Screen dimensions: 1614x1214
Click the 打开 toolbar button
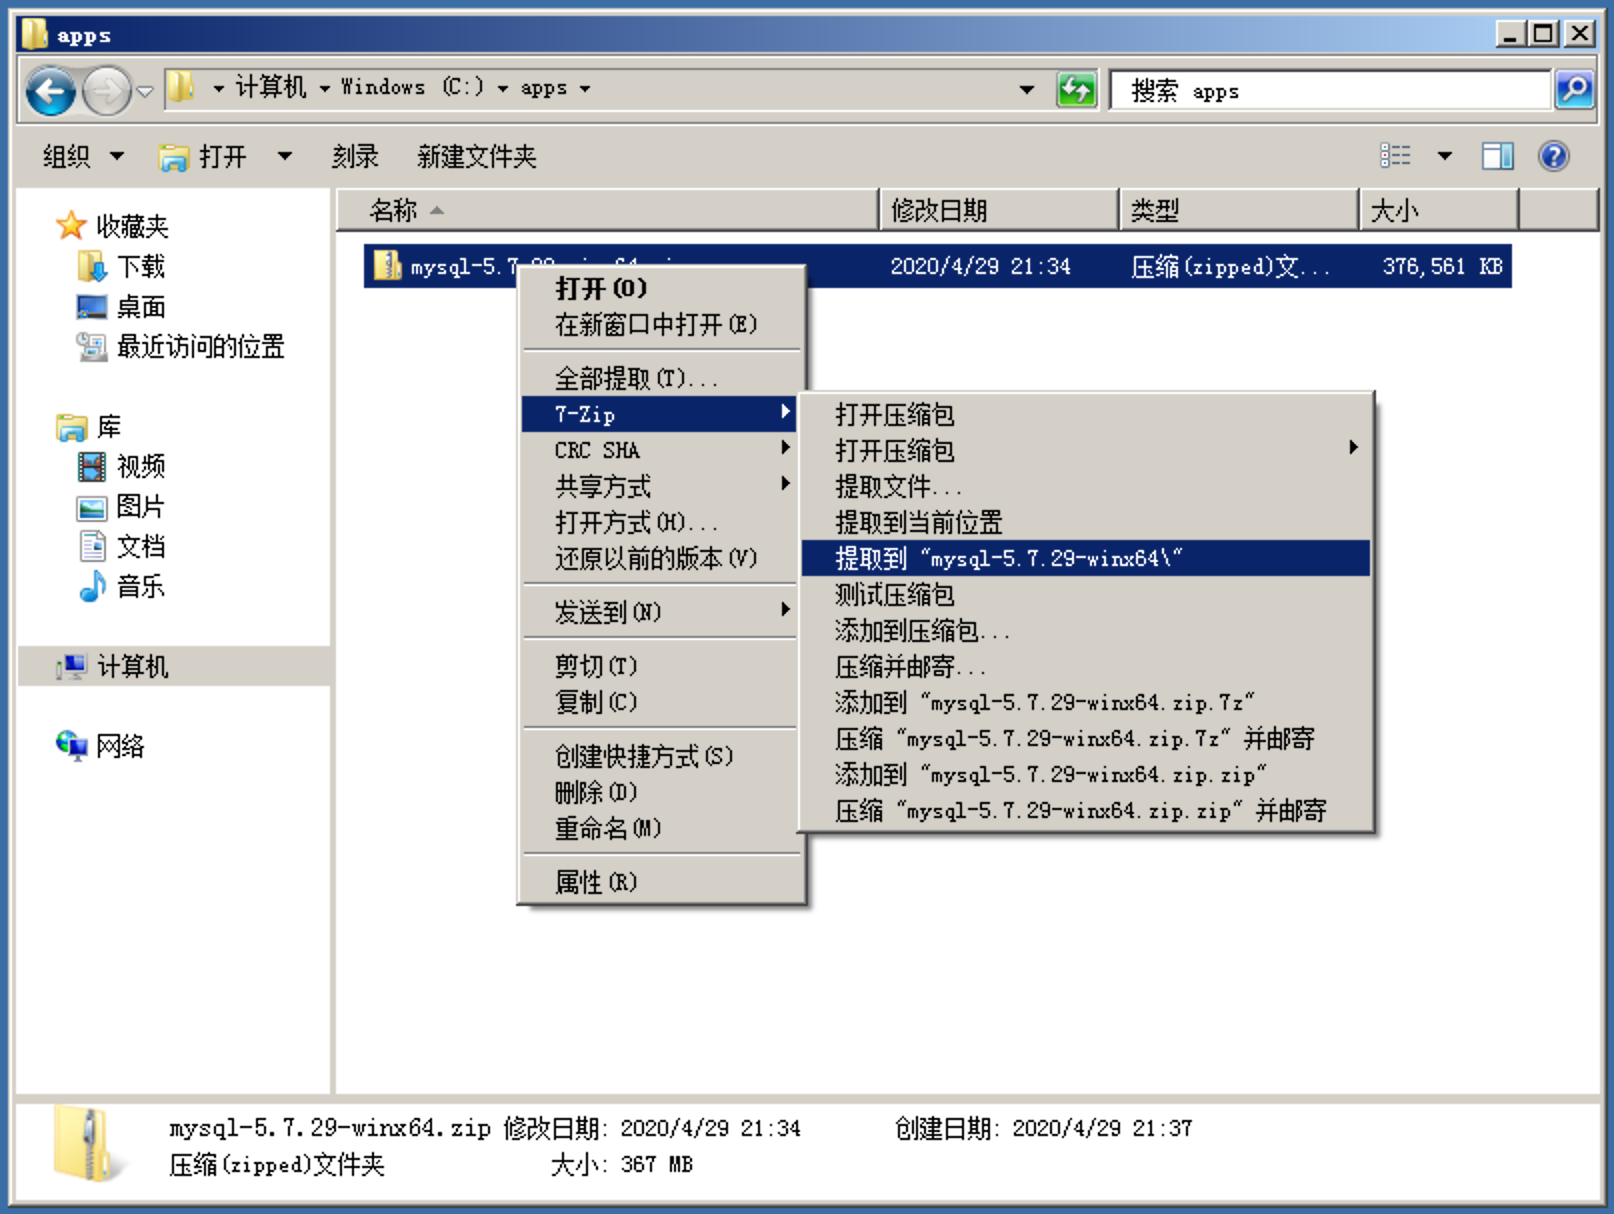[203, 156]
